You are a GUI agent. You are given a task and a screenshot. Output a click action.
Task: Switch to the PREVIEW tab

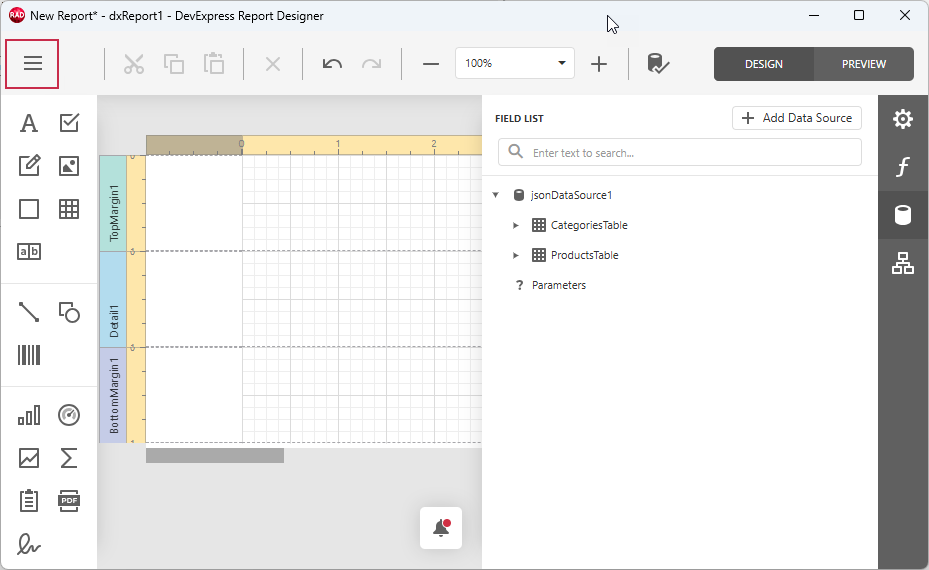(x=864, y=64)
